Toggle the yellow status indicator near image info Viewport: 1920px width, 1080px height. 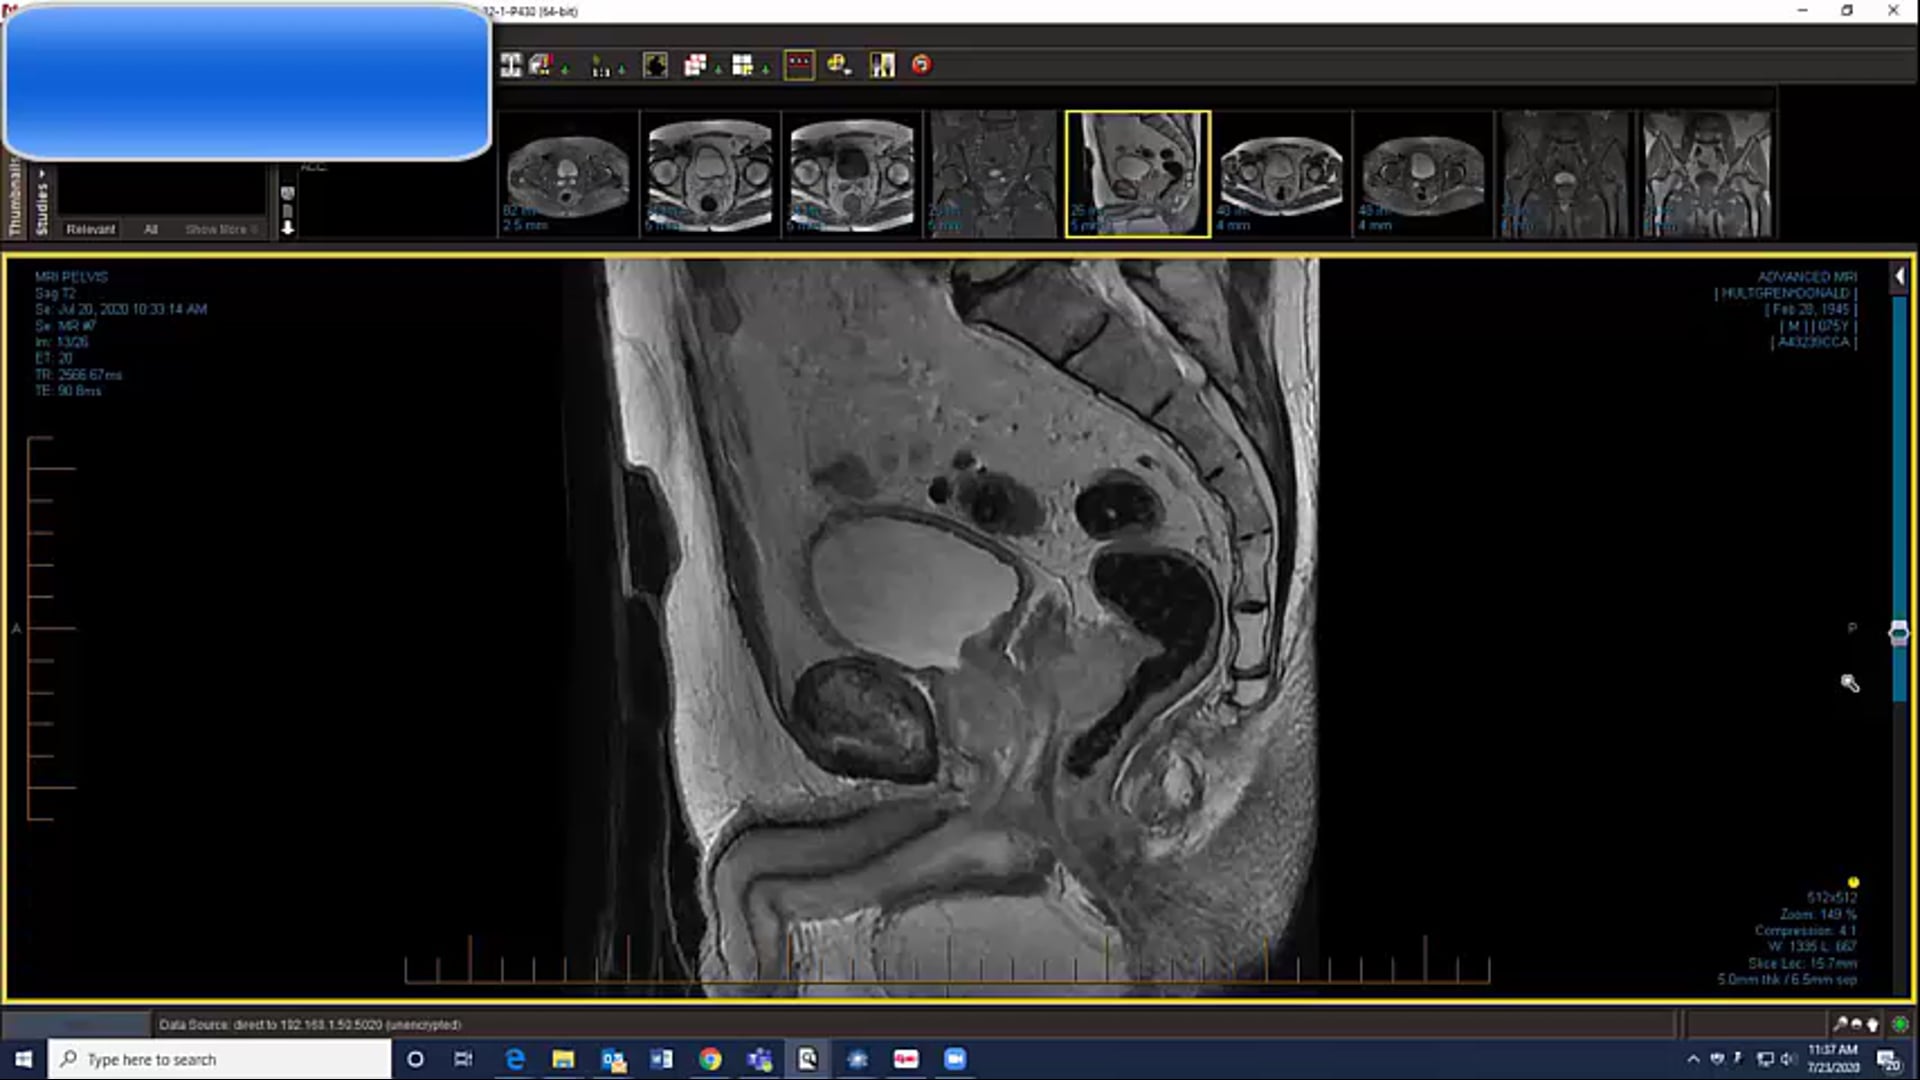pyautogui.click(x=1855, y=881)
